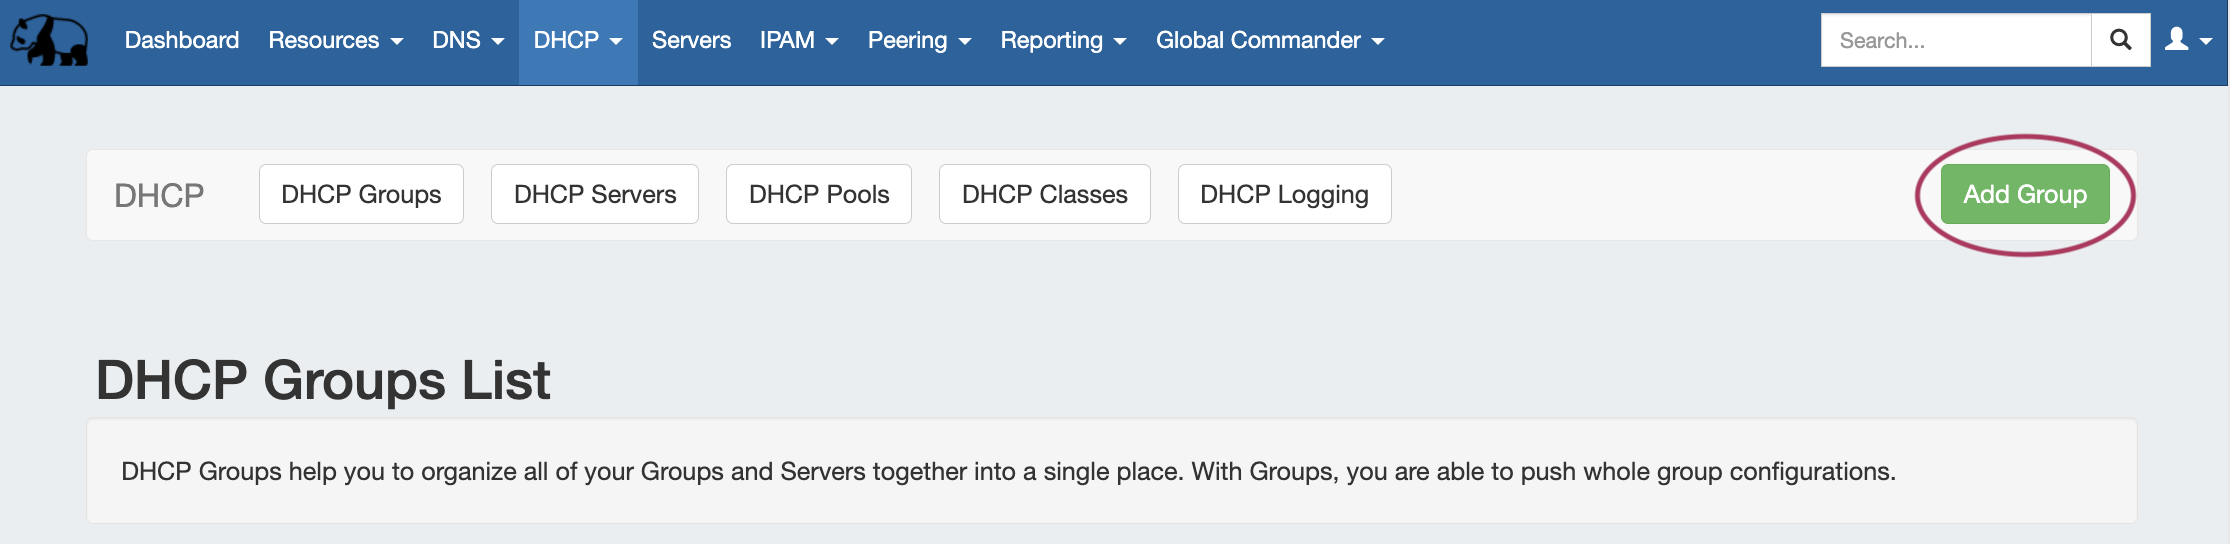The image size is (2230, 544).
Task: Open the DNS dropdown in the navbar
Action: (x=467, y=40)
